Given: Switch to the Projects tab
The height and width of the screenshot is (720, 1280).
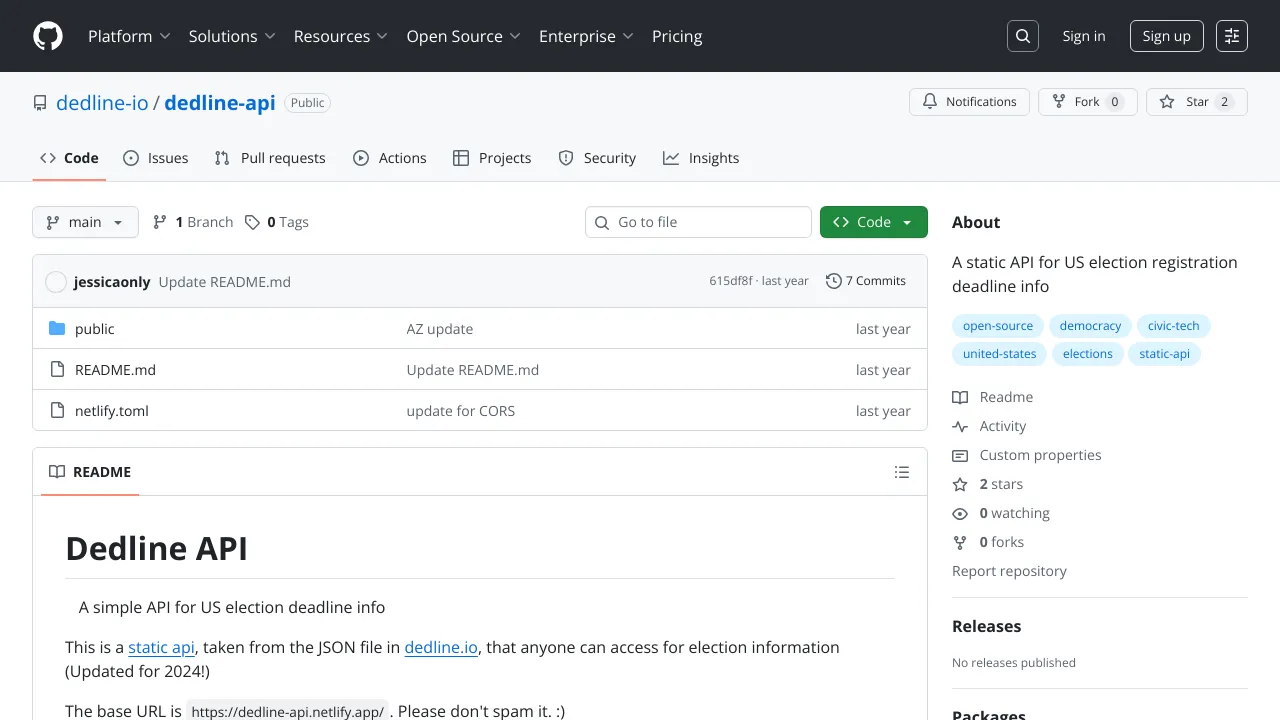Looking at the screenshot, I should (492, 158).
